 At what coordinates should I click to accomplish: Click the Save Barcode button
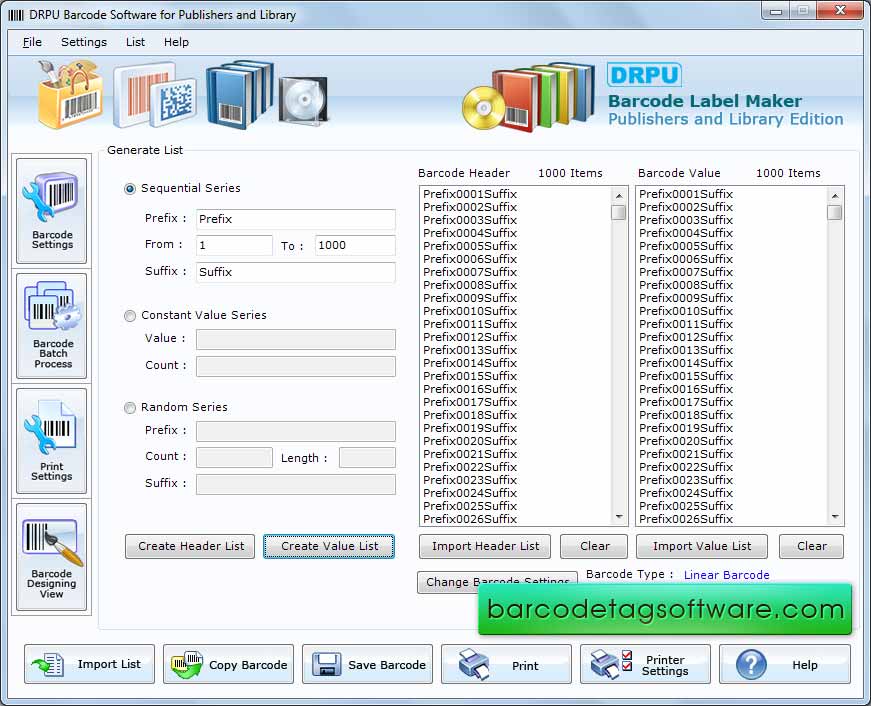click(368, 665)
